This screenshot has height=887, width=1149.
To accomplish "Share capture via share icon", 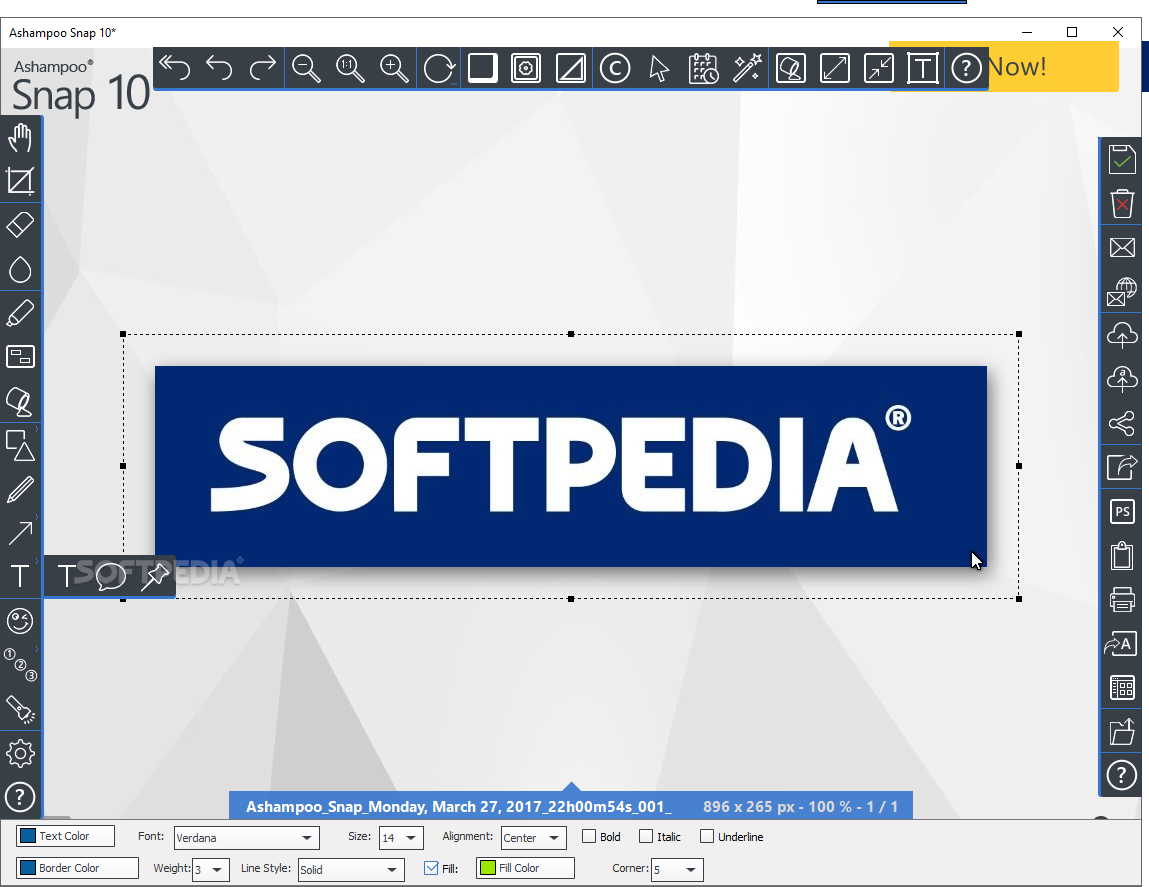I will click(1122, 423).
